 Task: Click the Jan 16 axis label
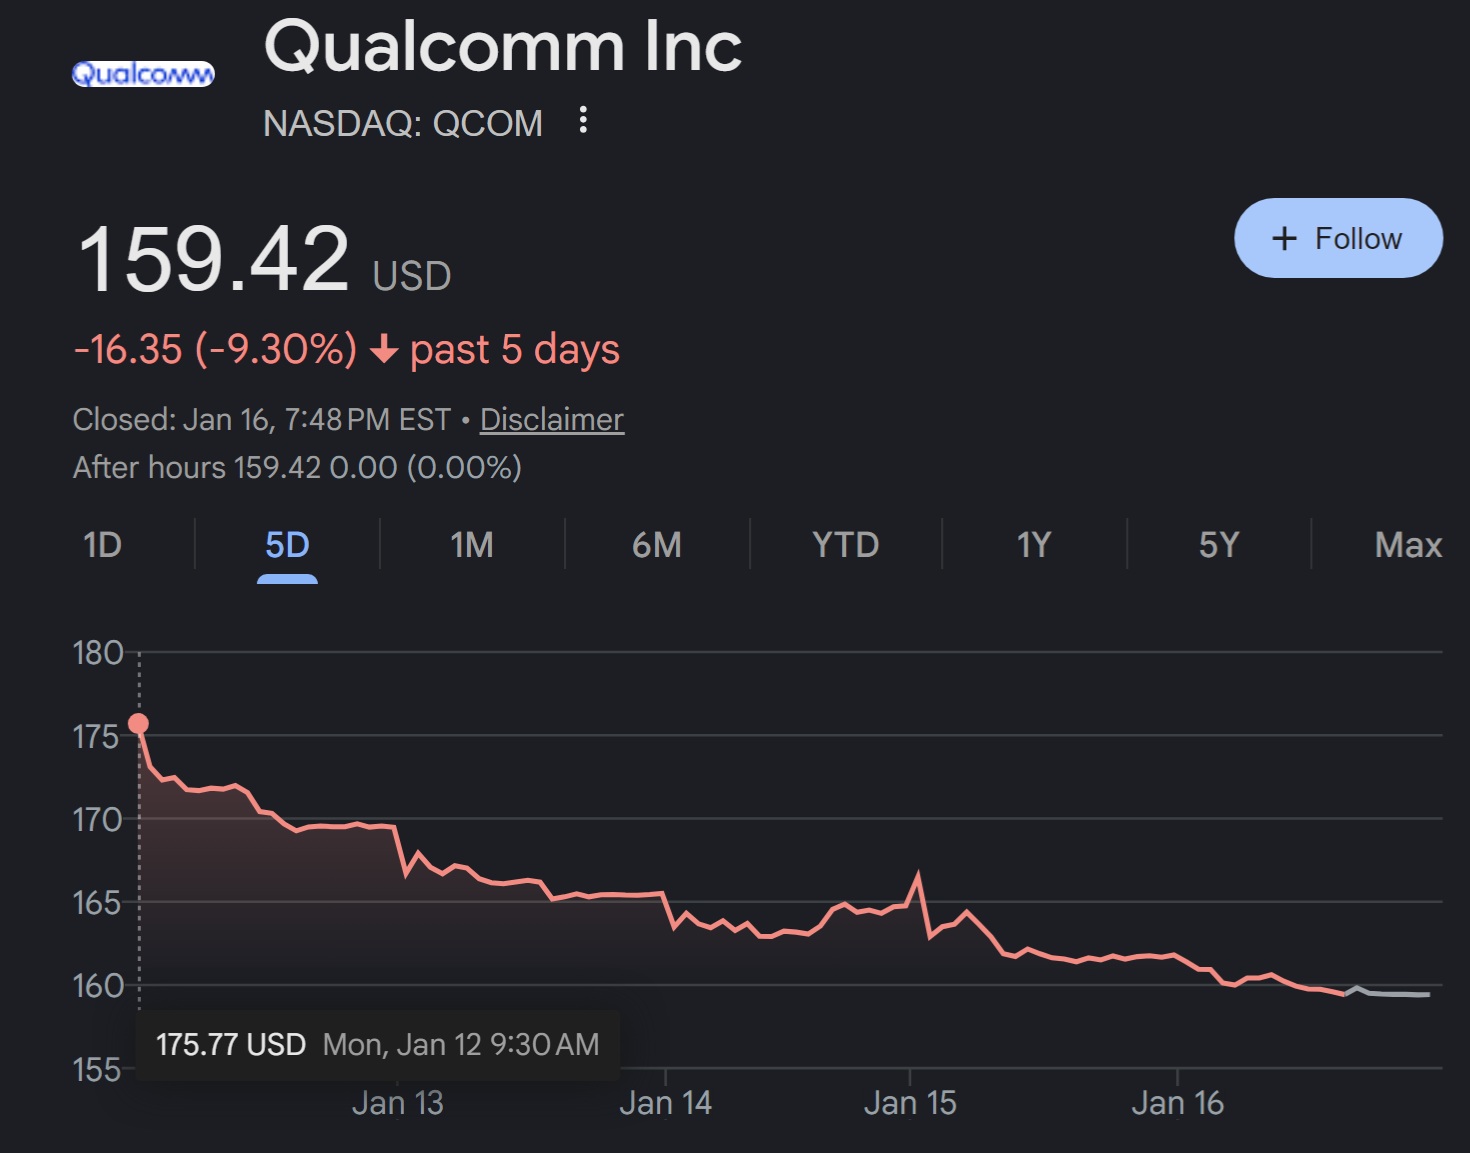[x=1177, y=1103]
